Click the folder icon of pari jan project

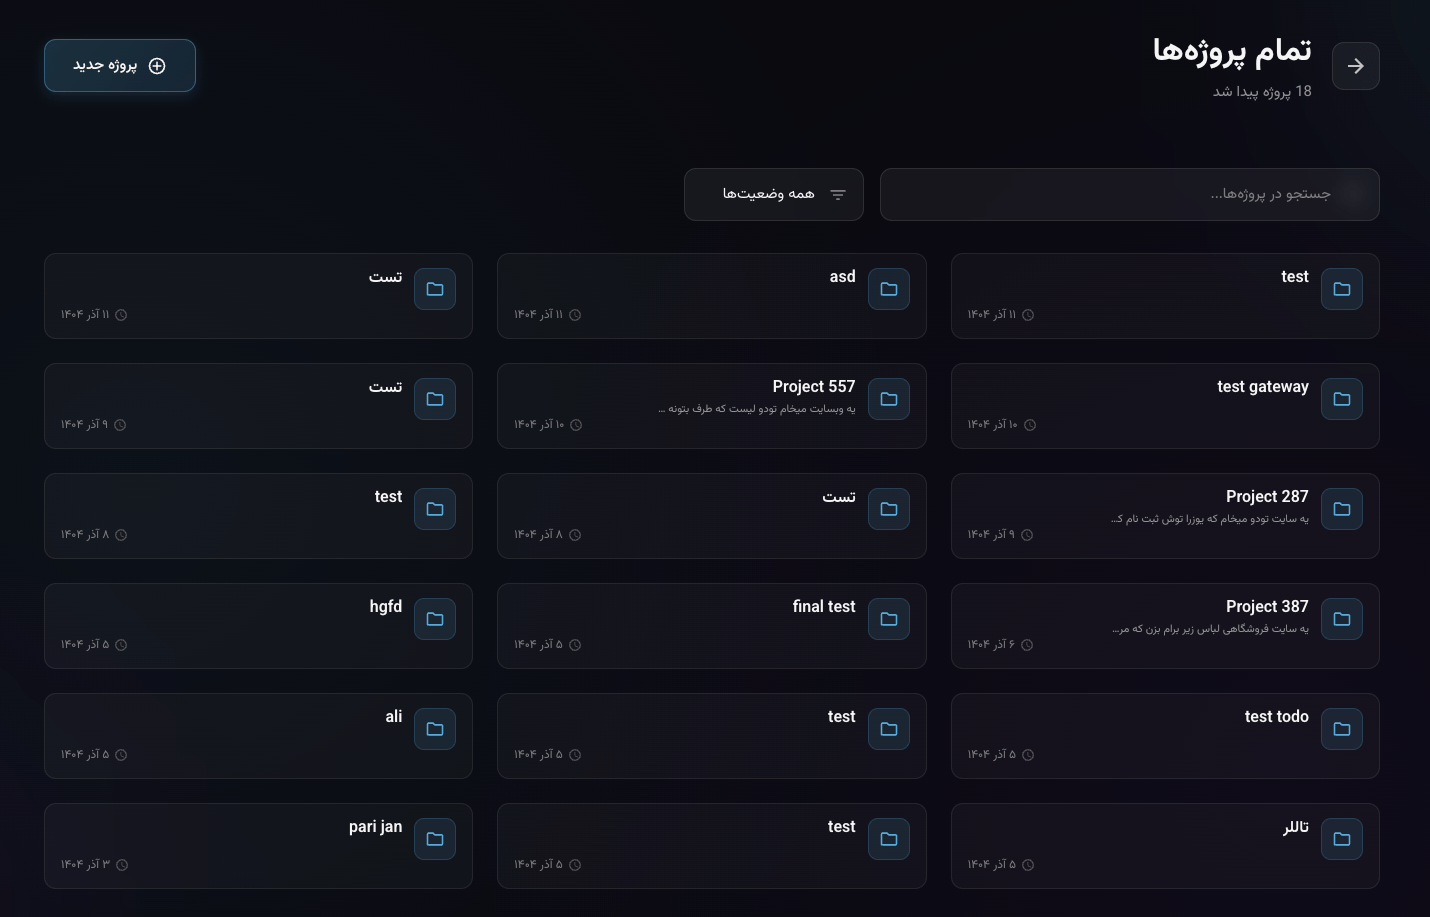[x=435, y=839]
